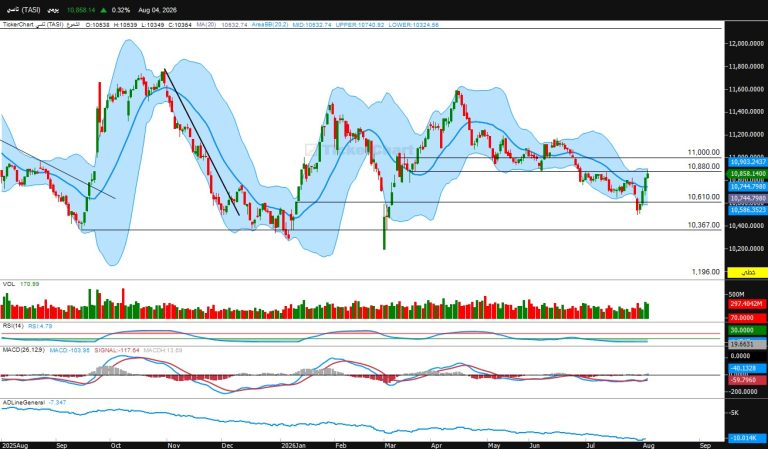Viewport: 768px width, 449px height.
Task: Select the blue -40.1328 MACD value tag
Action: (747, 368)
